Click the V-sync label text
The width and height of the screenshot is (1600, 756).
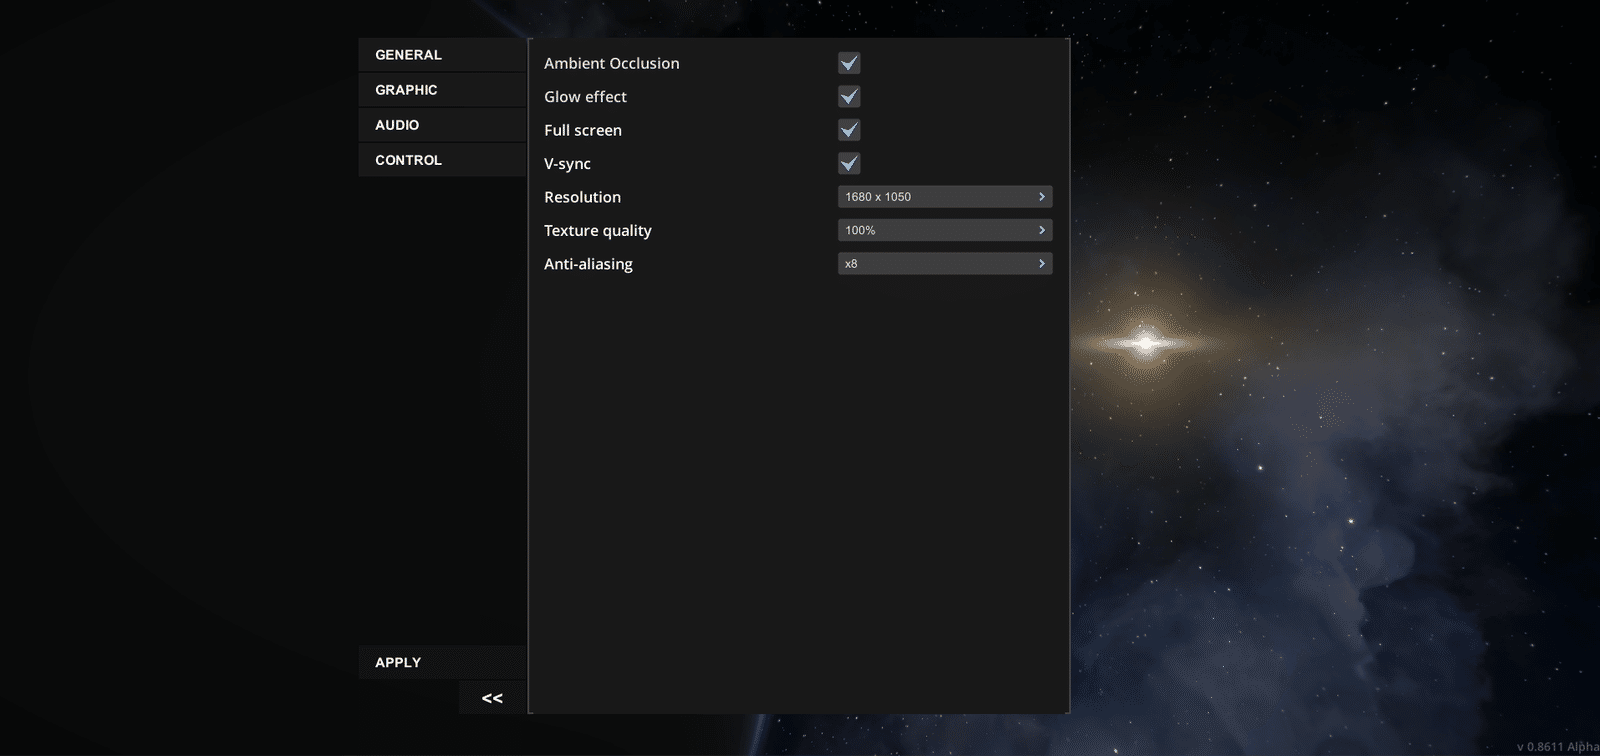[x=567, y=164]
